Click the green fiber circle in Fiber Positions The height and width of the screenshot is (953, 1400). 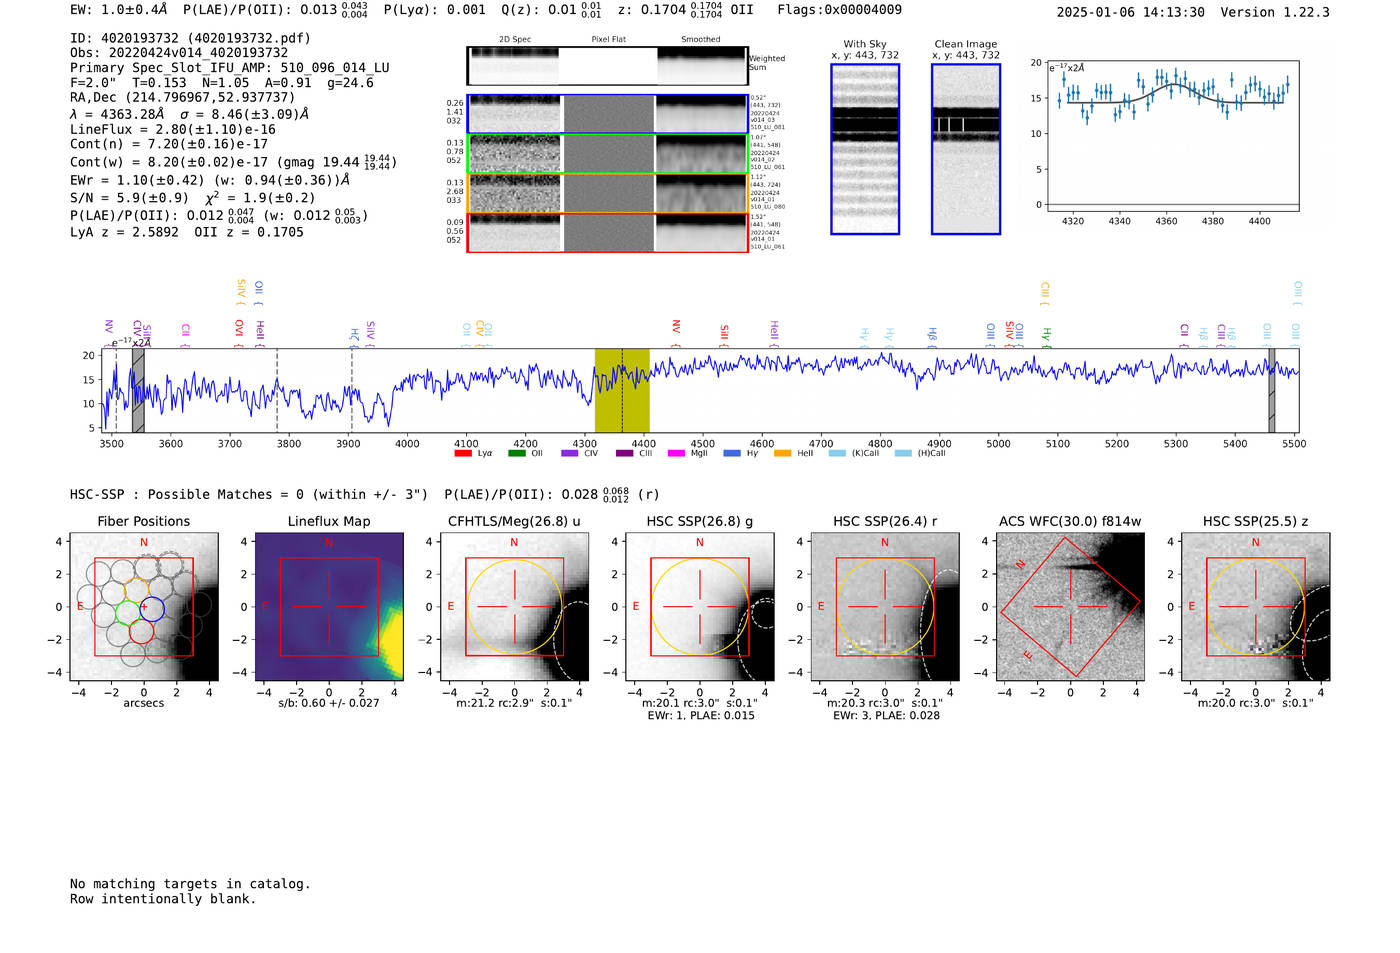tap(128, 611)
